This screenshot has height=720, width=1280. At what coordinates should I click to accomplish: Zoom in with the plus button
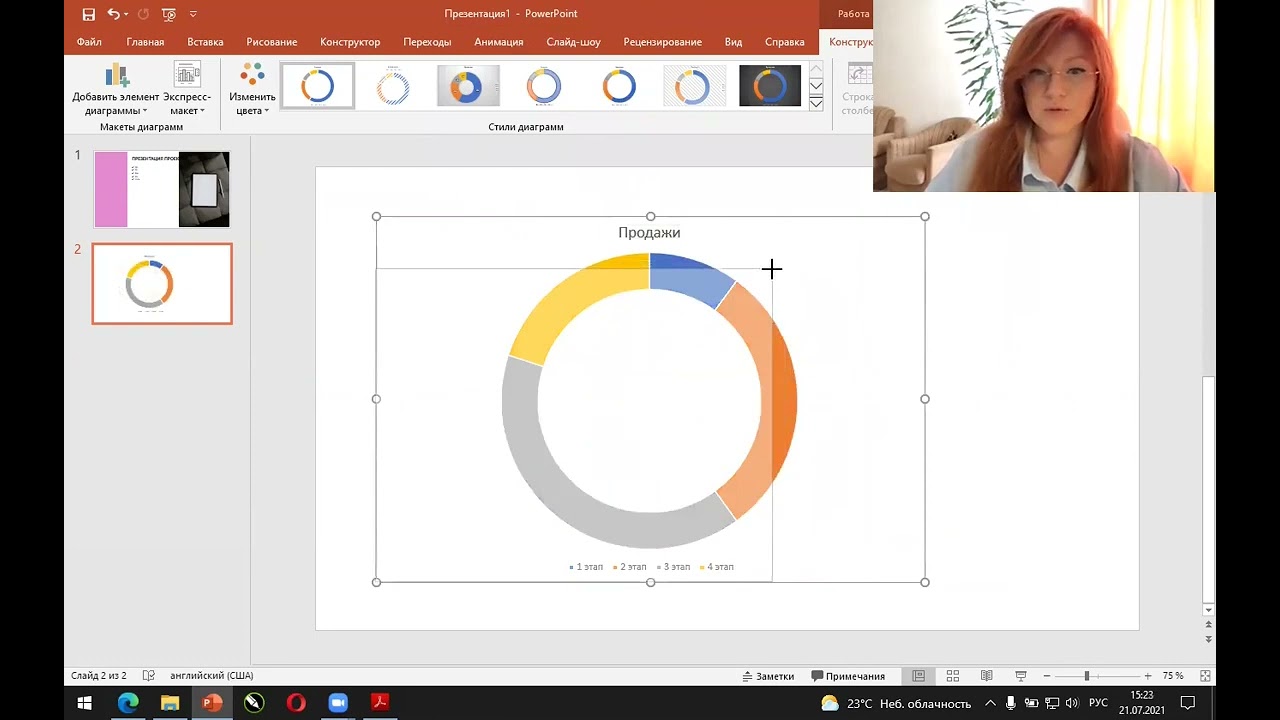(x=1147, y=676)
